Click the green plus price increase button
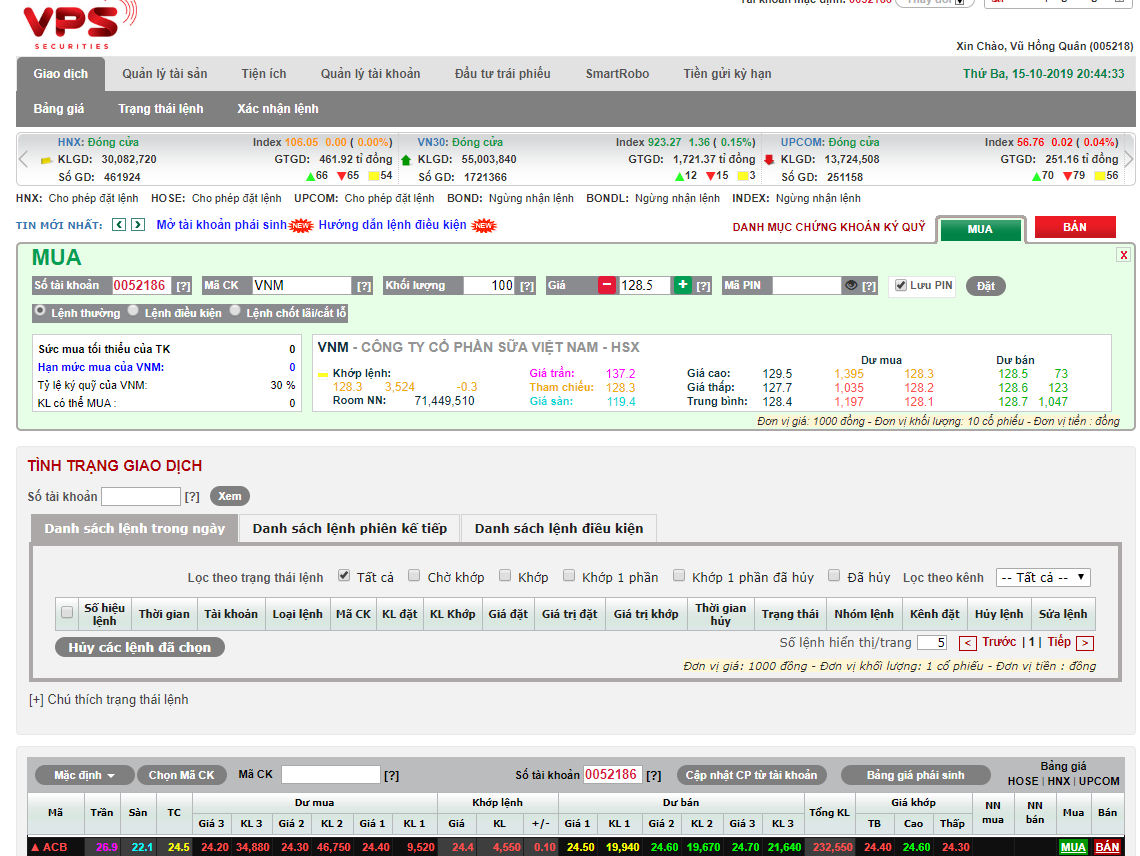 pyautogui.click(x=682, y=285)
